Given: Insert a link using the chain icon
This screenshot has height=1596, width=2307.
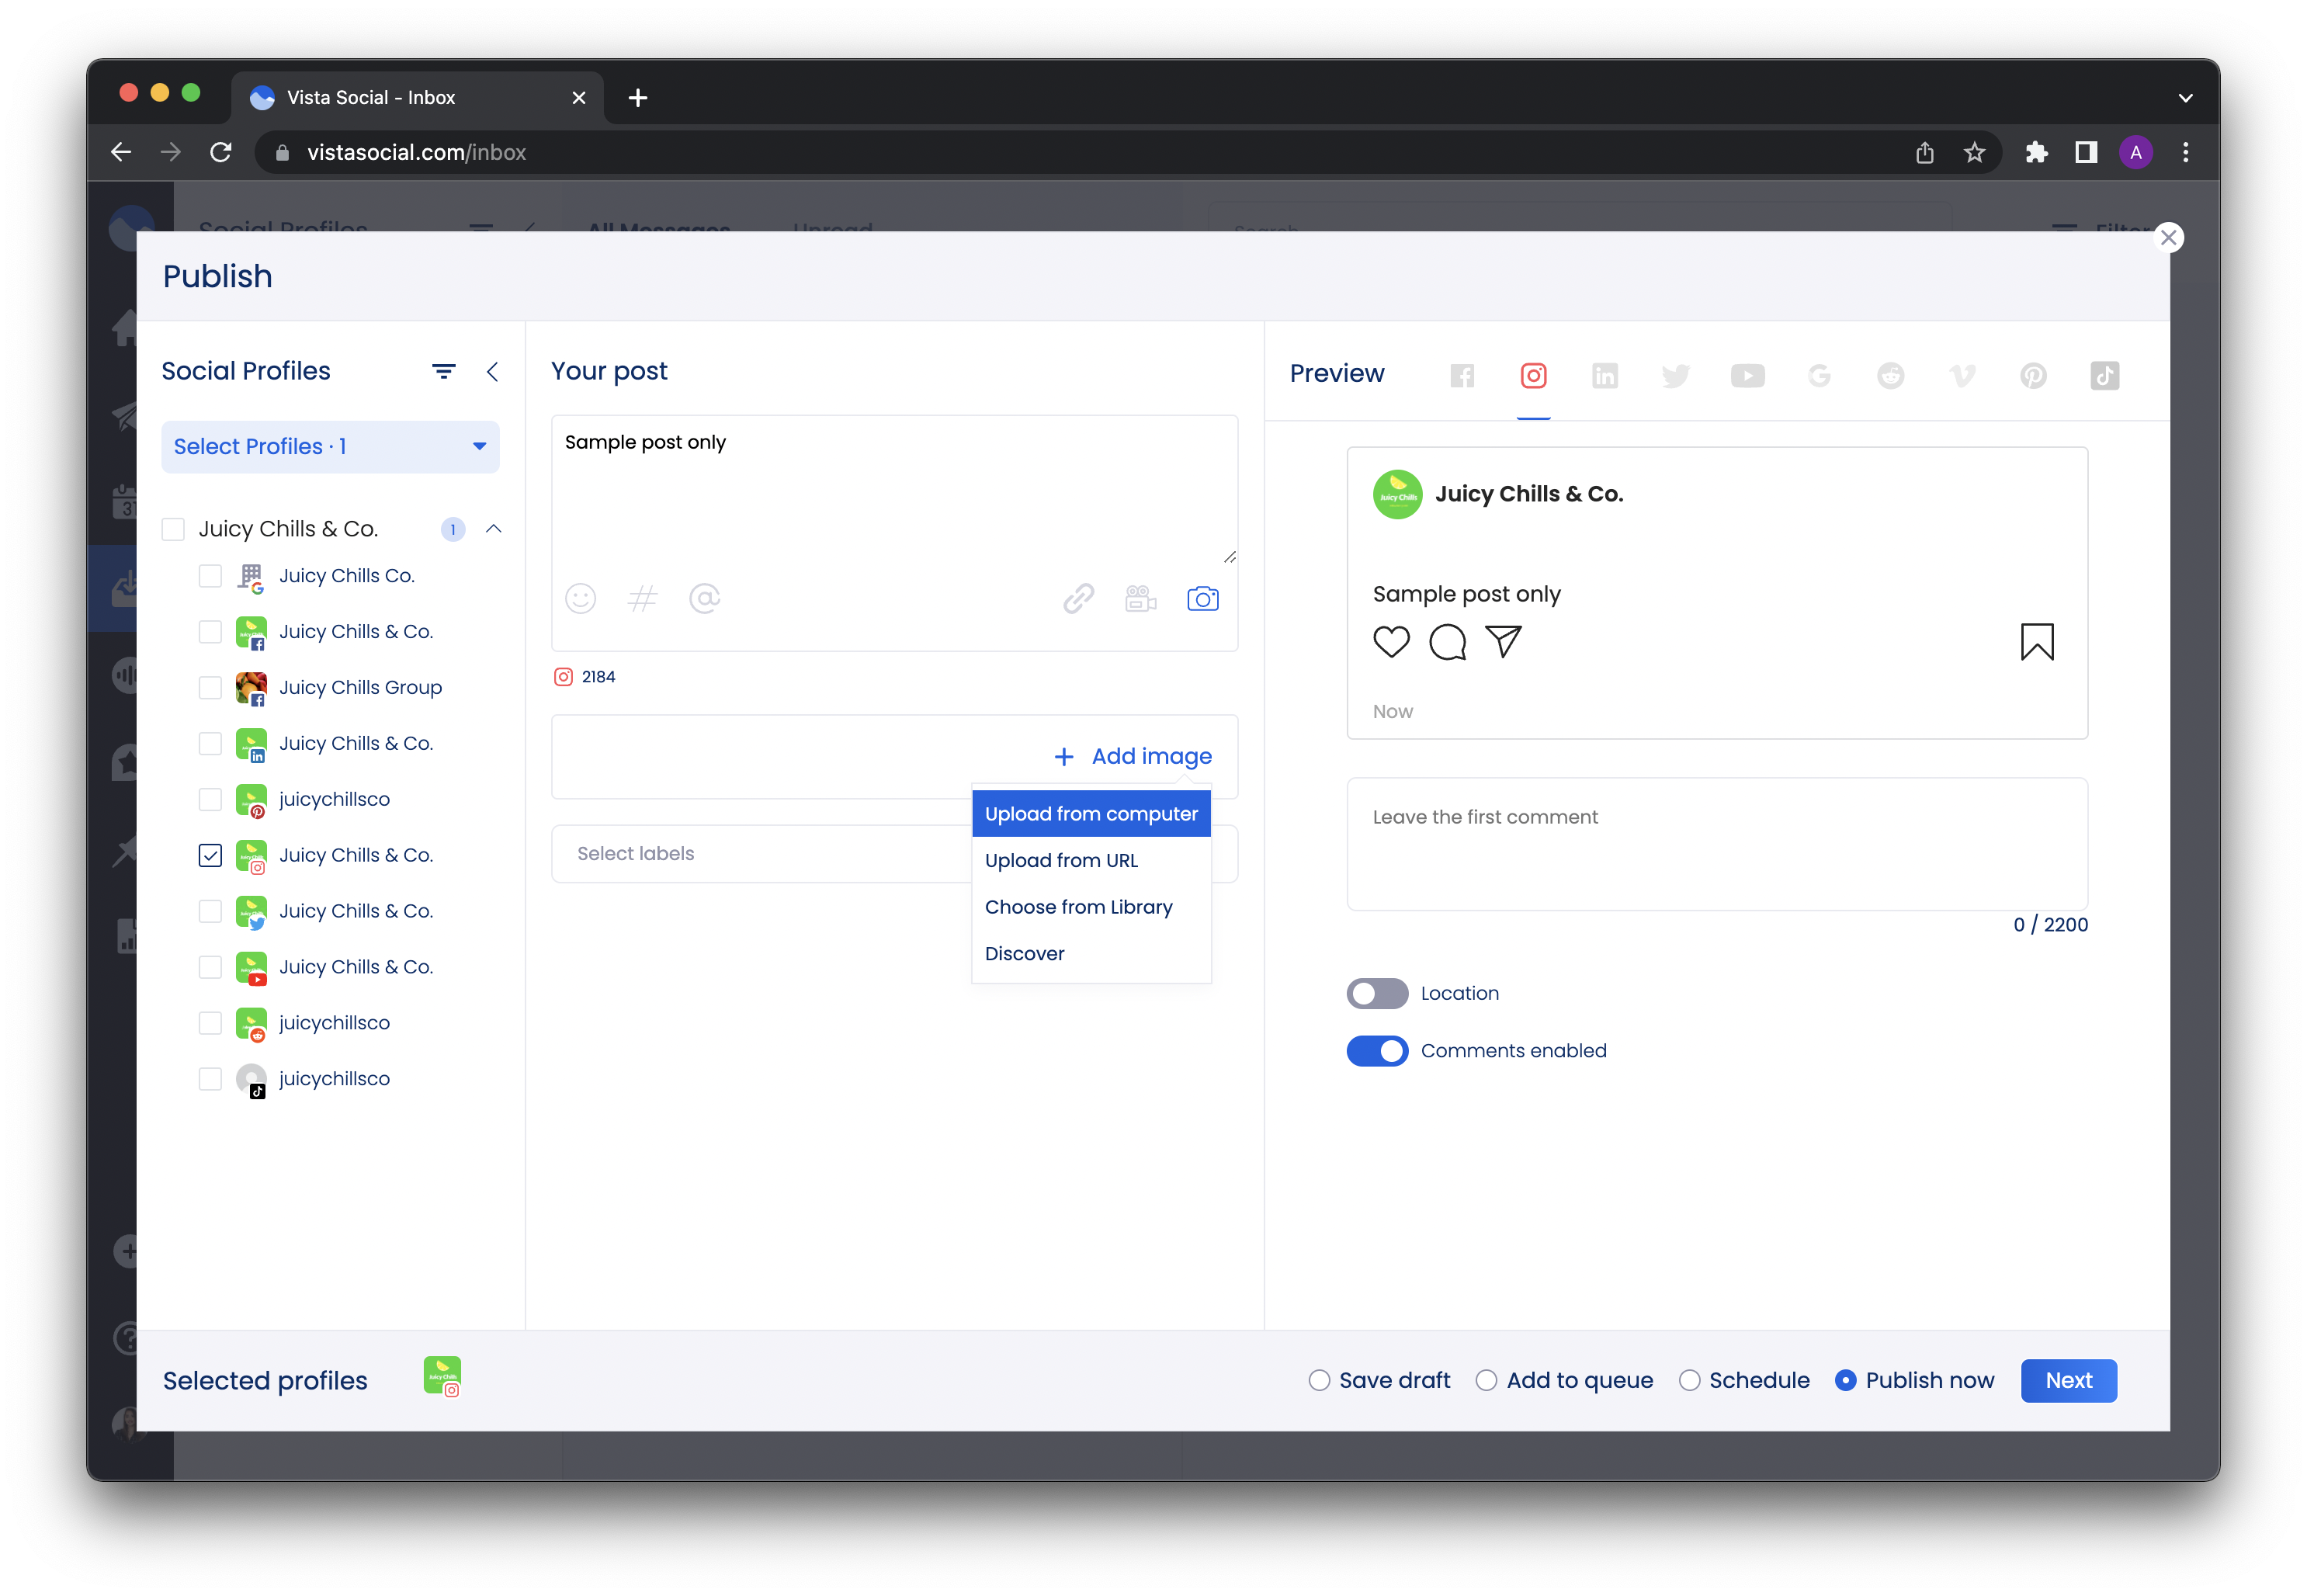Looking at the screenshot, I should [1078, 599].
